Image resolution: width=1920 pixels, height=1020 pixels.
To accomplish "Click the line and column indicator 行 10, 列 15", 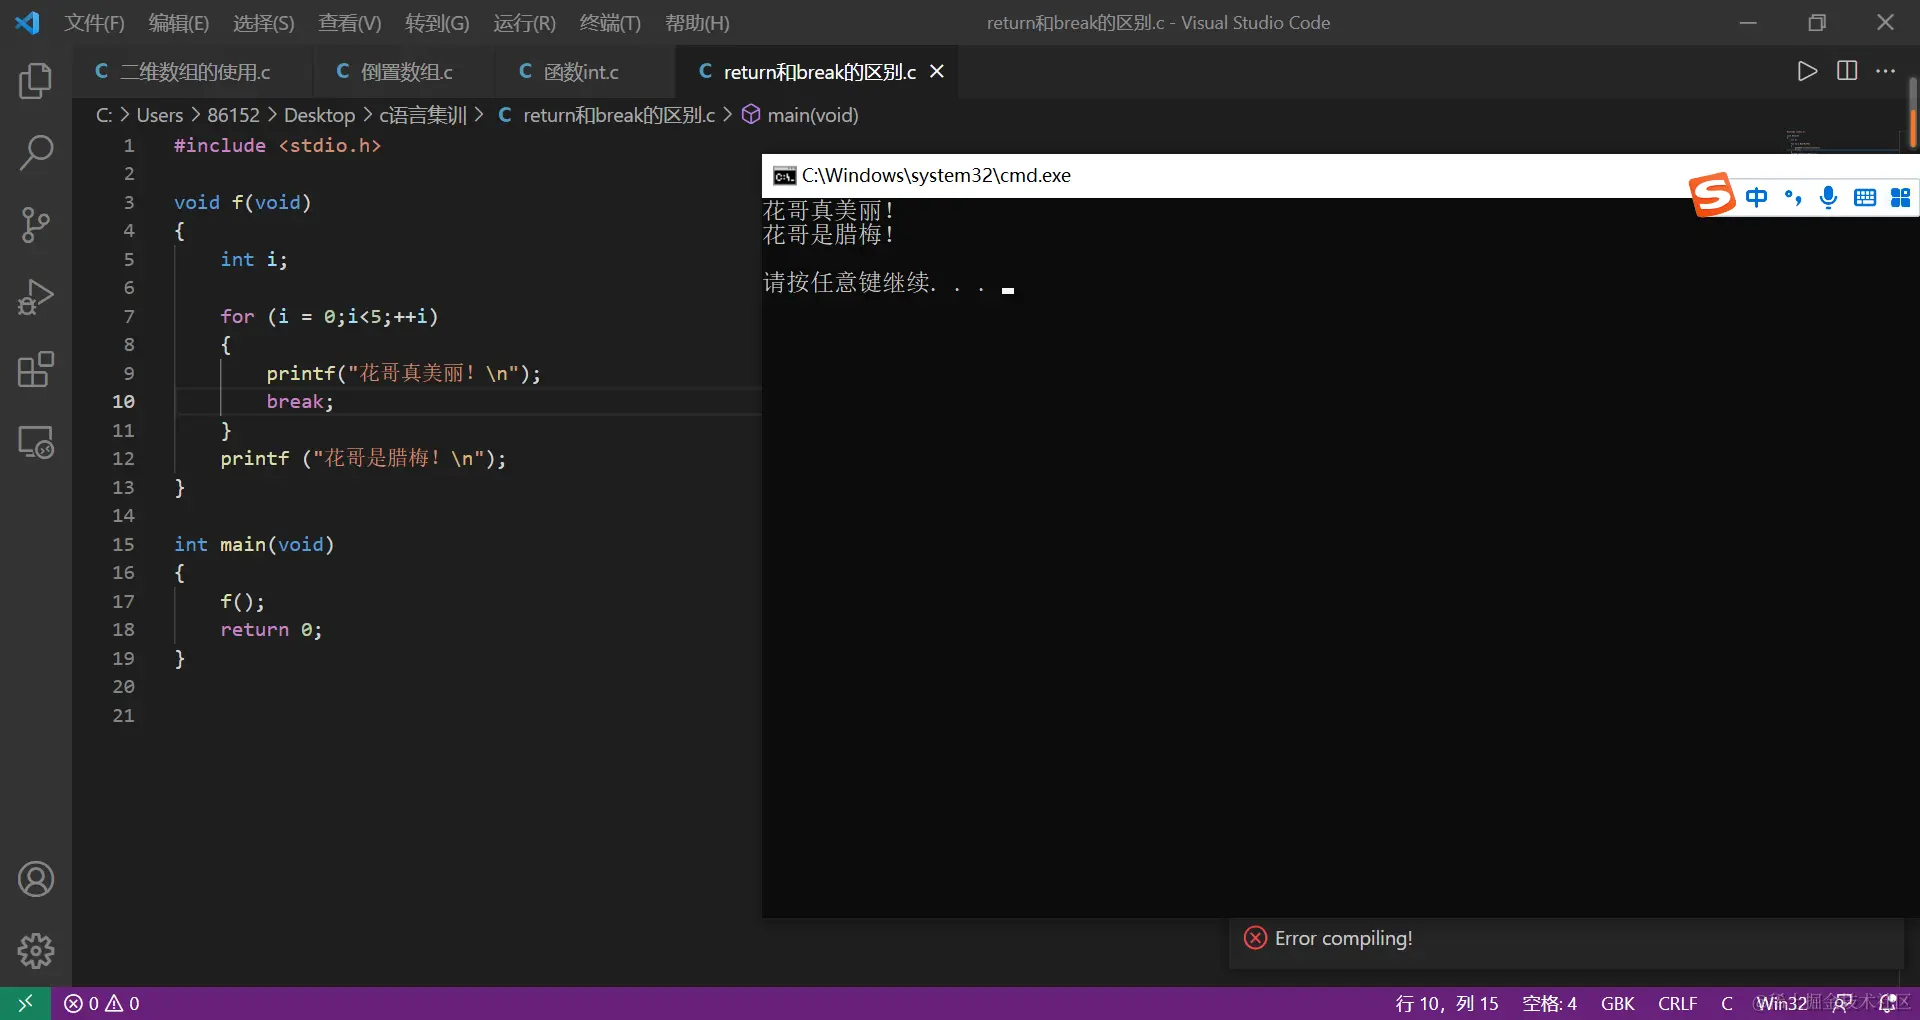I will click(1447, 1003).
